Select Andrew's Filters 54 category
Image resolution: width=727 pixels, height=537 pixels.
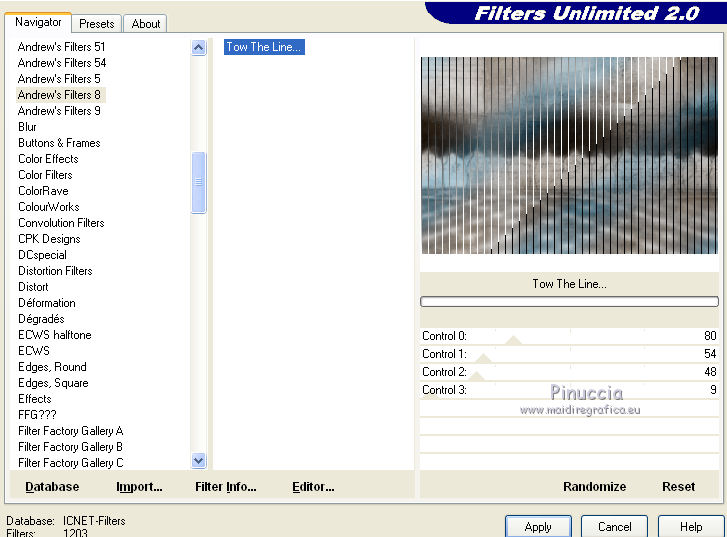click(x=62, y=63)
